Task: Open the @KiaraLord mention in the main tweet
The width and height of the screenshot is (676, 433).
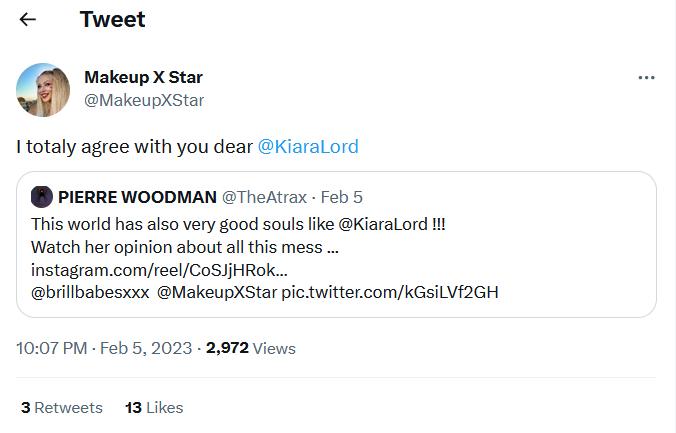Action: (x=308, y=147)
